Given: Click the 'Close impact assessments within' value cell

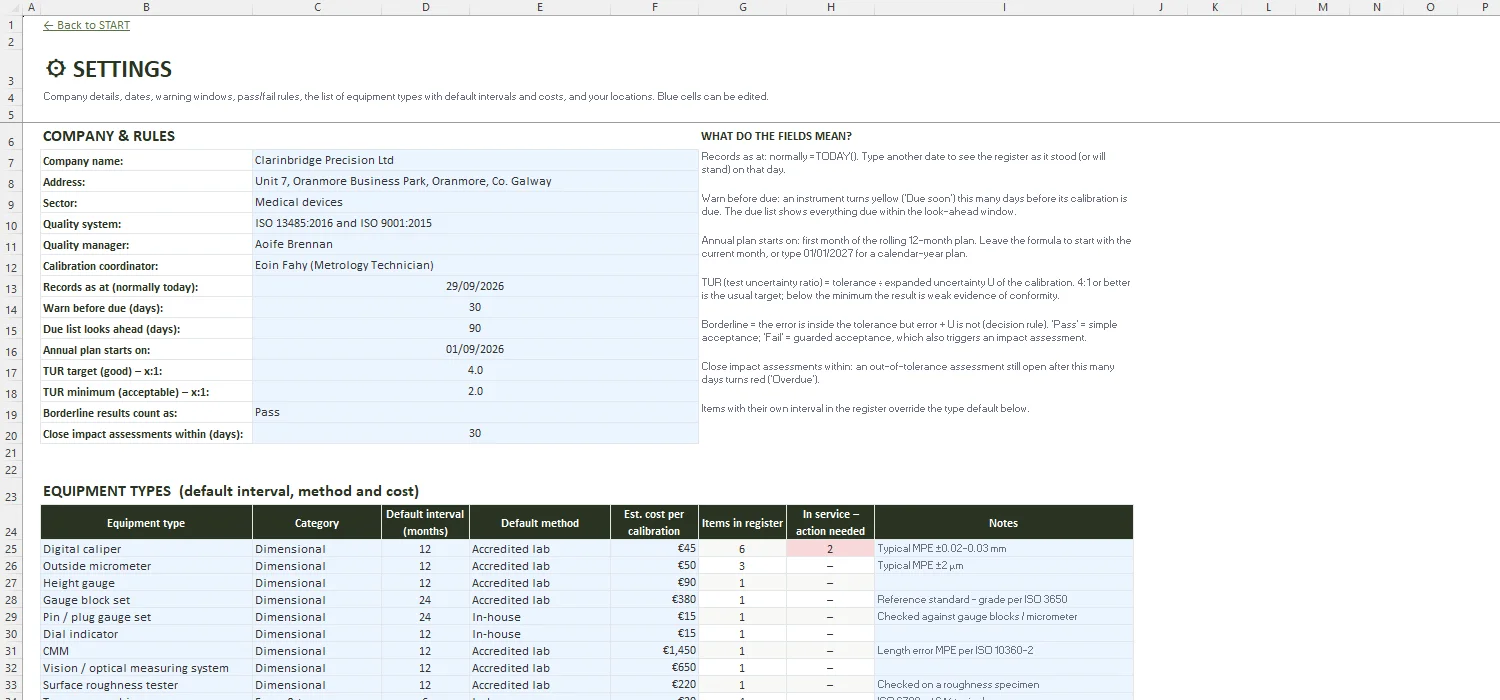Looking at the screenshot, I should coord(475,433).
